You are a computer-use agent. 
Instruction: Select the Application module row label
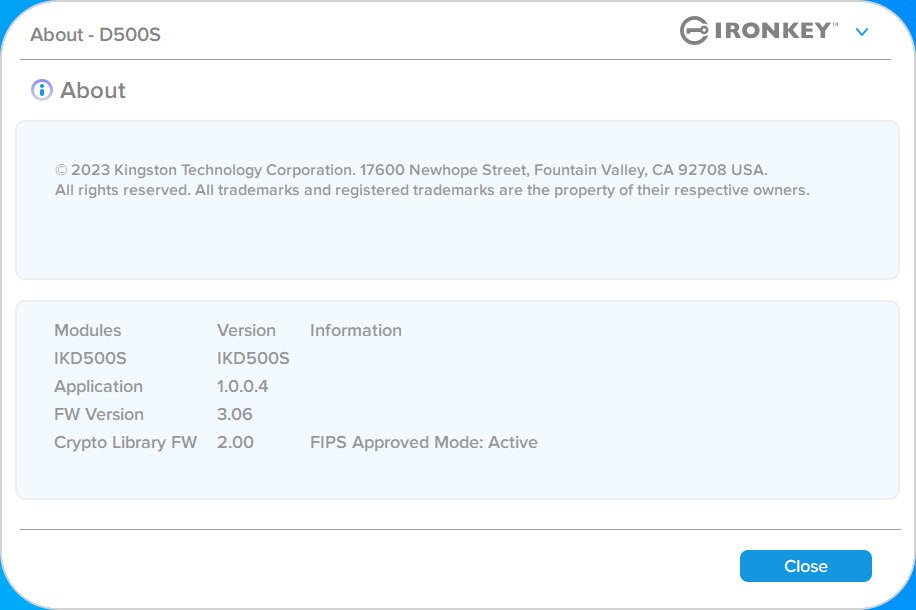pos(98,386)
